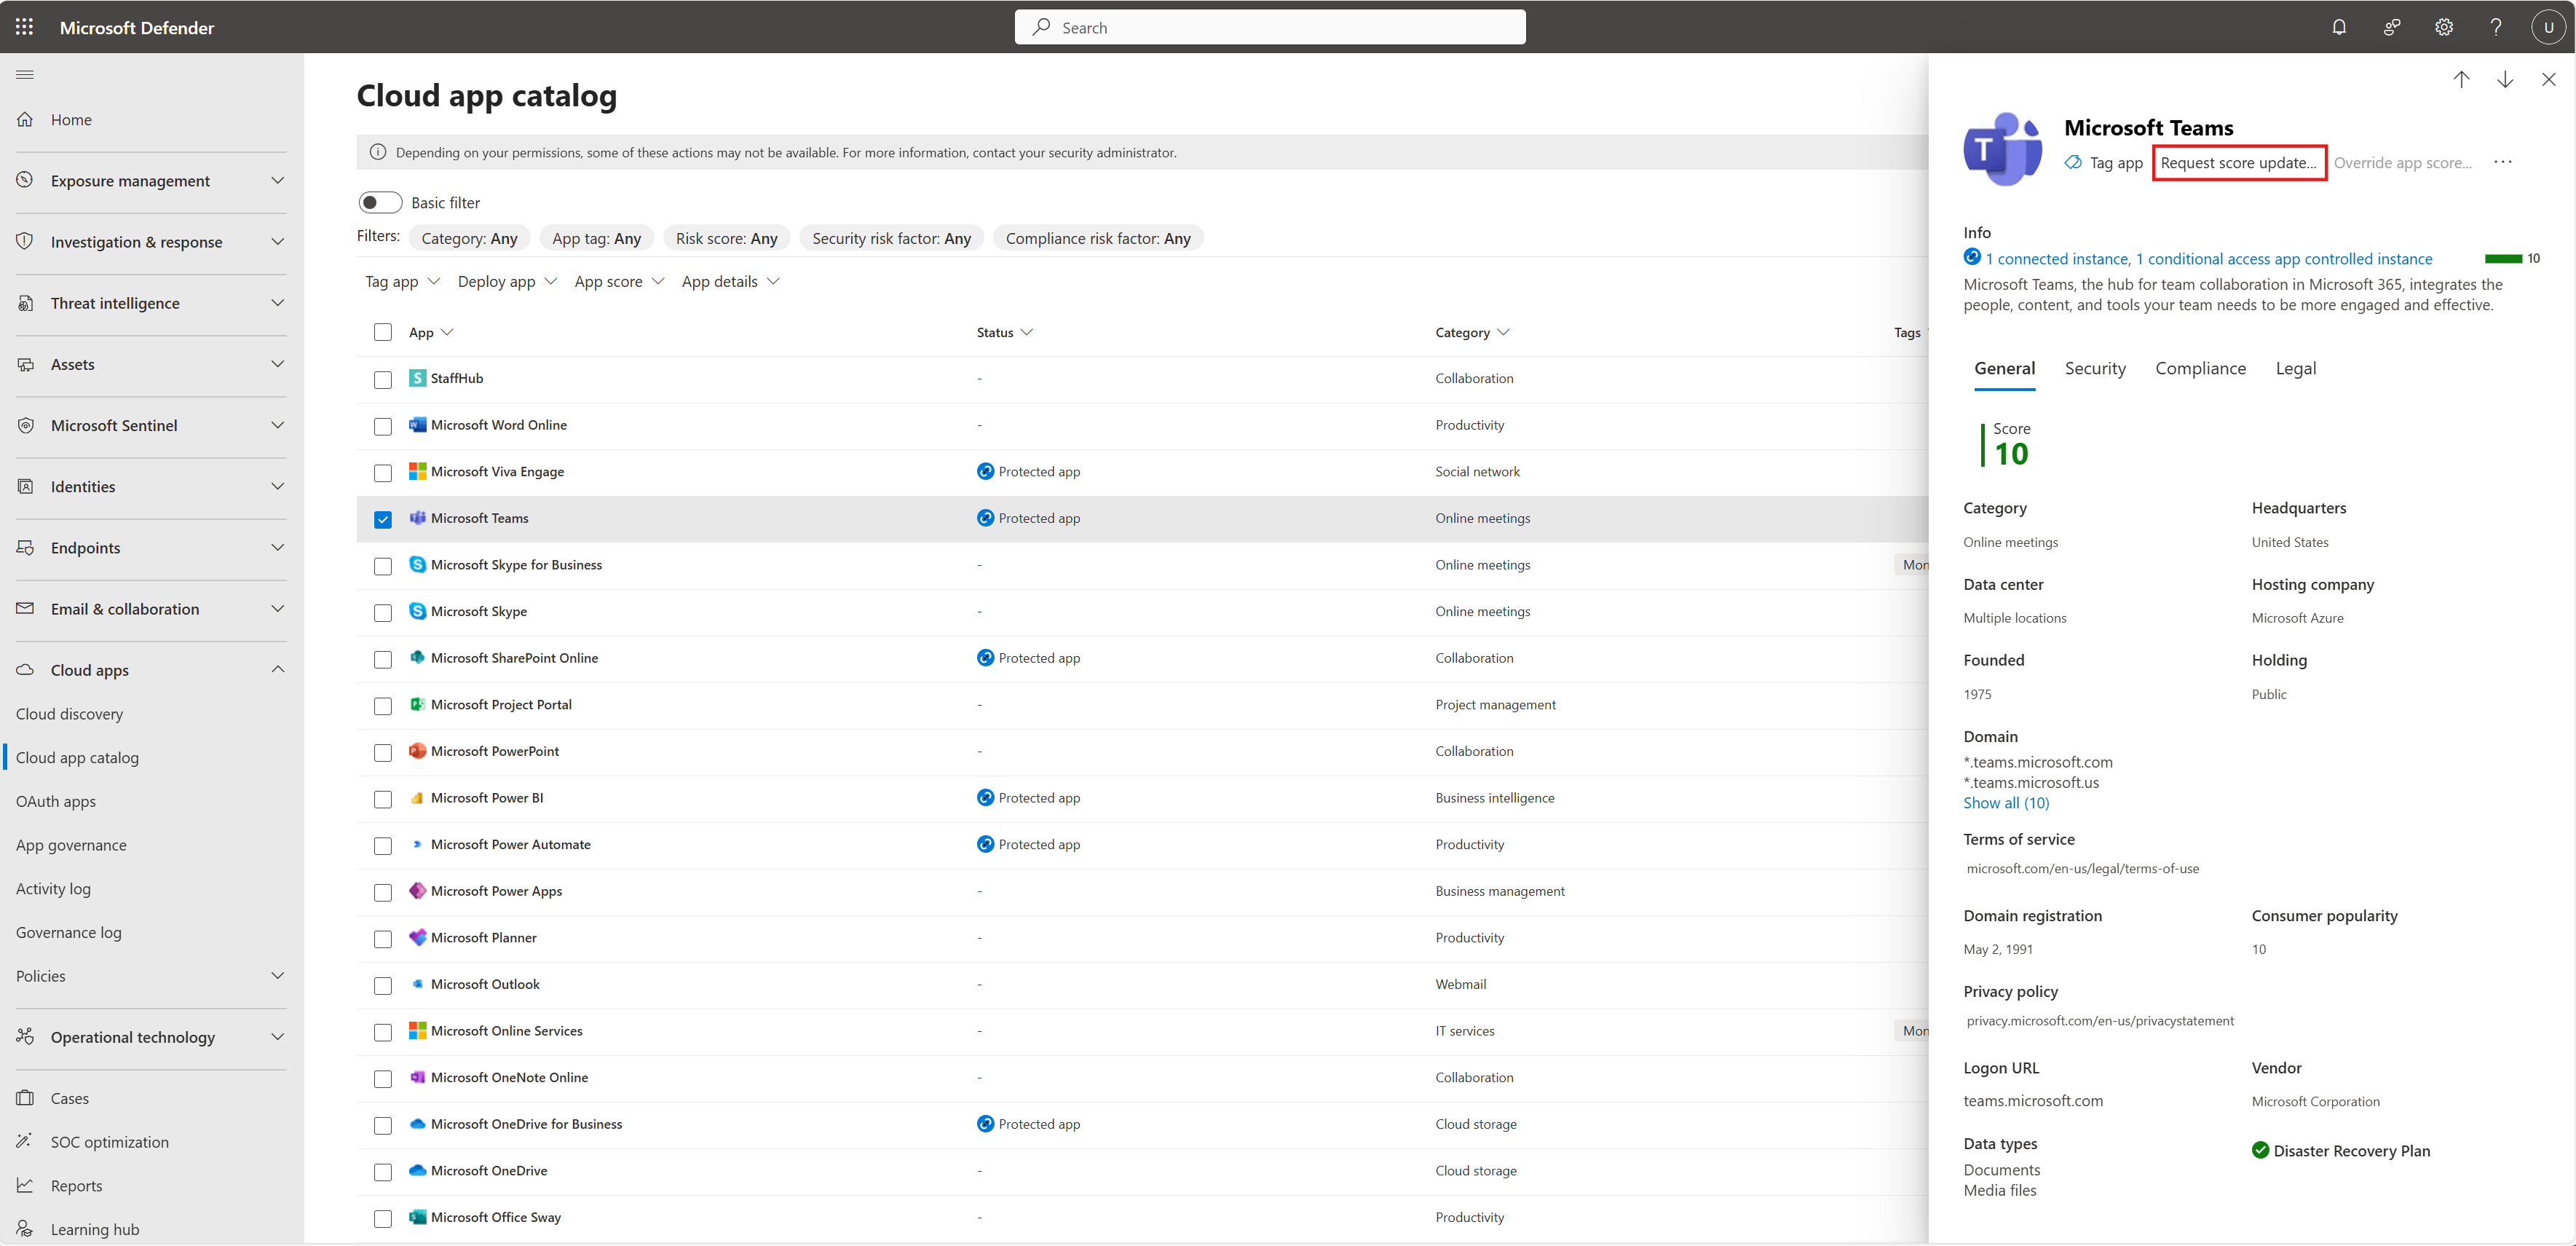Open Threat intelligence section
This screenshot has width=2576, height=1246.
tap(114, 302)
